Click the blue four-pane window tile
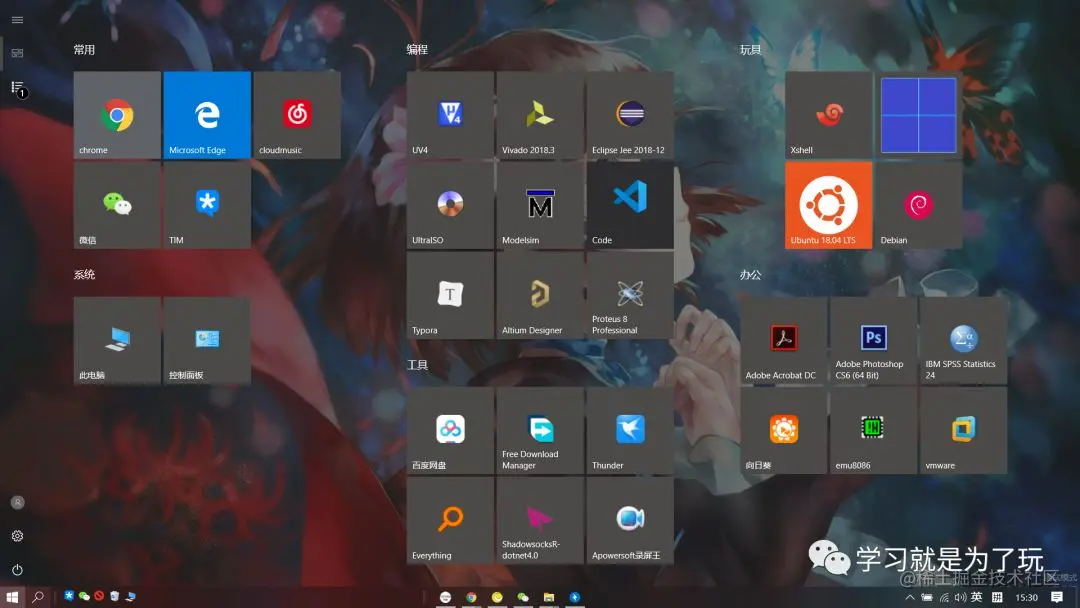This screenshot has height=608, width=1080. click(919, 115)
